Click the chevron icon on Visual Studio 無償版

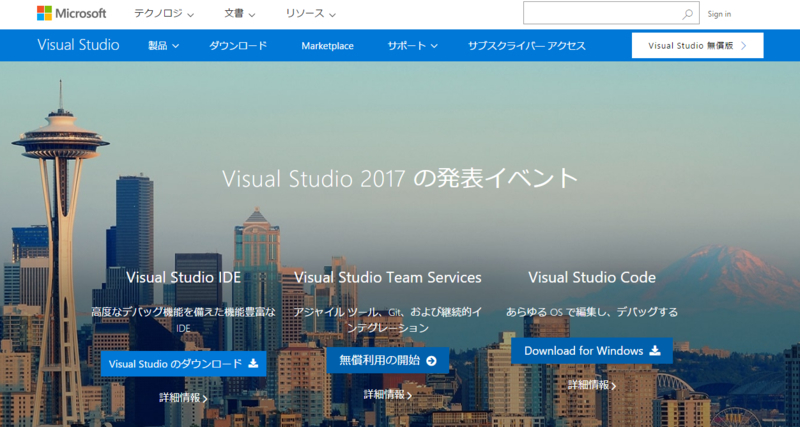click(x=743, y=45)
